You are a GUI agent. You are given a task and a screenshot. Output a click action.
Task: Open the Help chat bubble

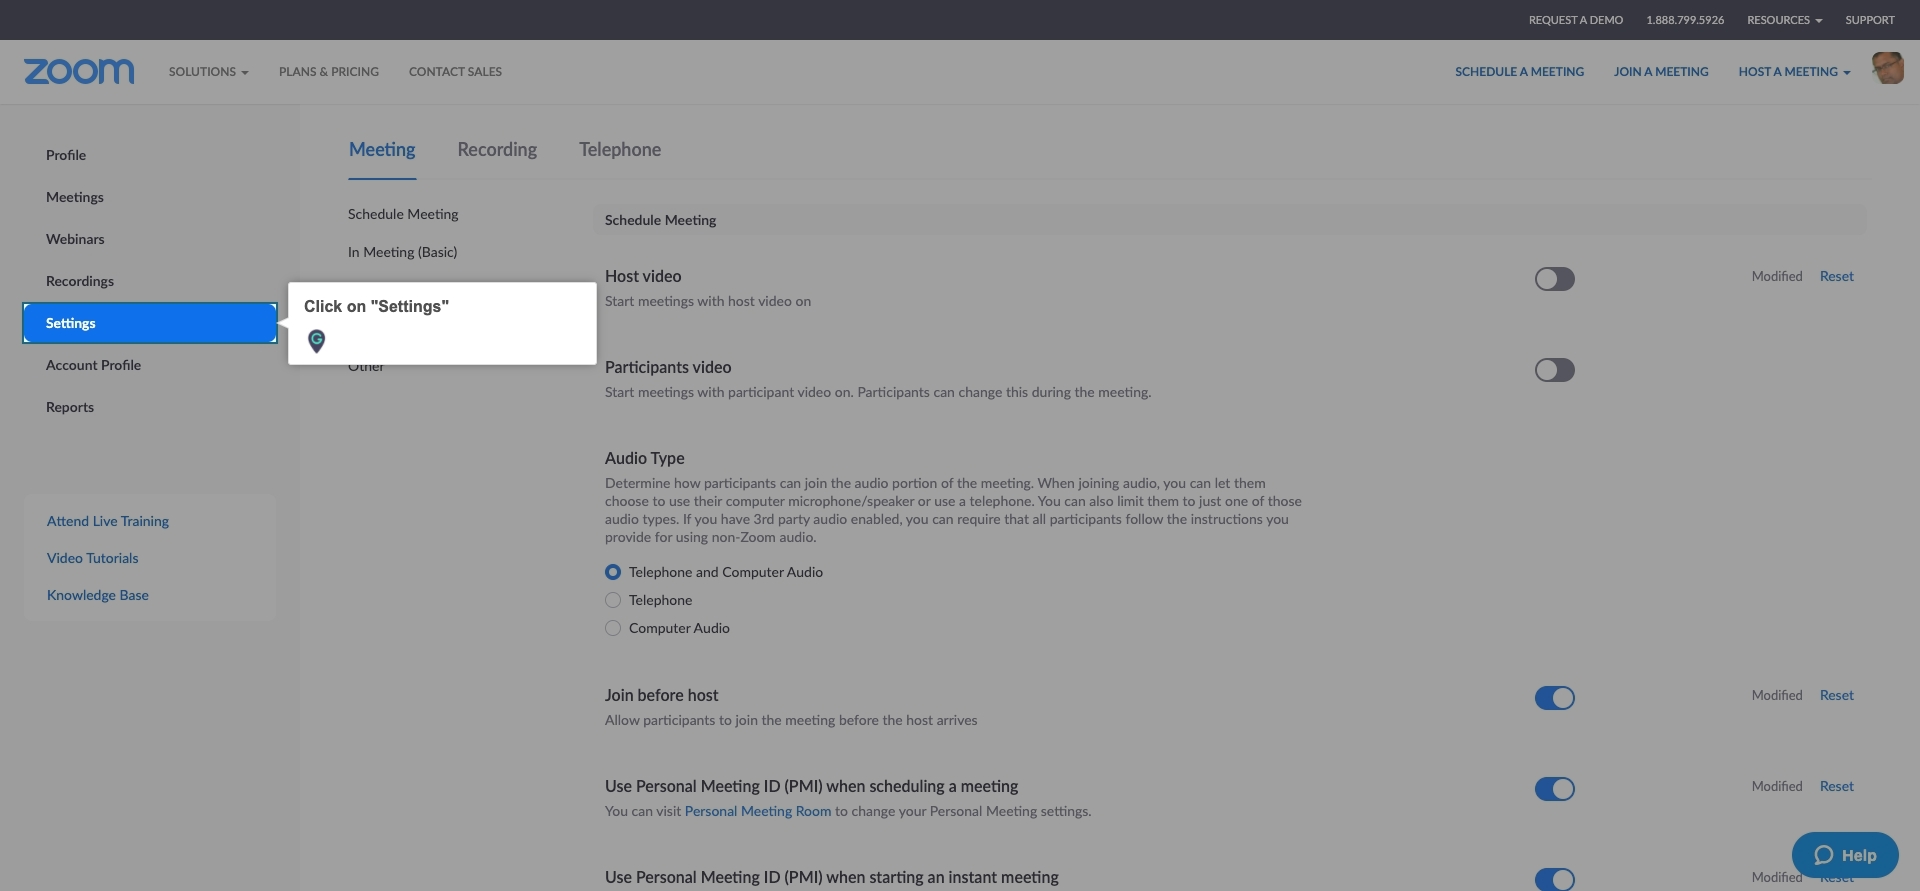[1845, 855]
